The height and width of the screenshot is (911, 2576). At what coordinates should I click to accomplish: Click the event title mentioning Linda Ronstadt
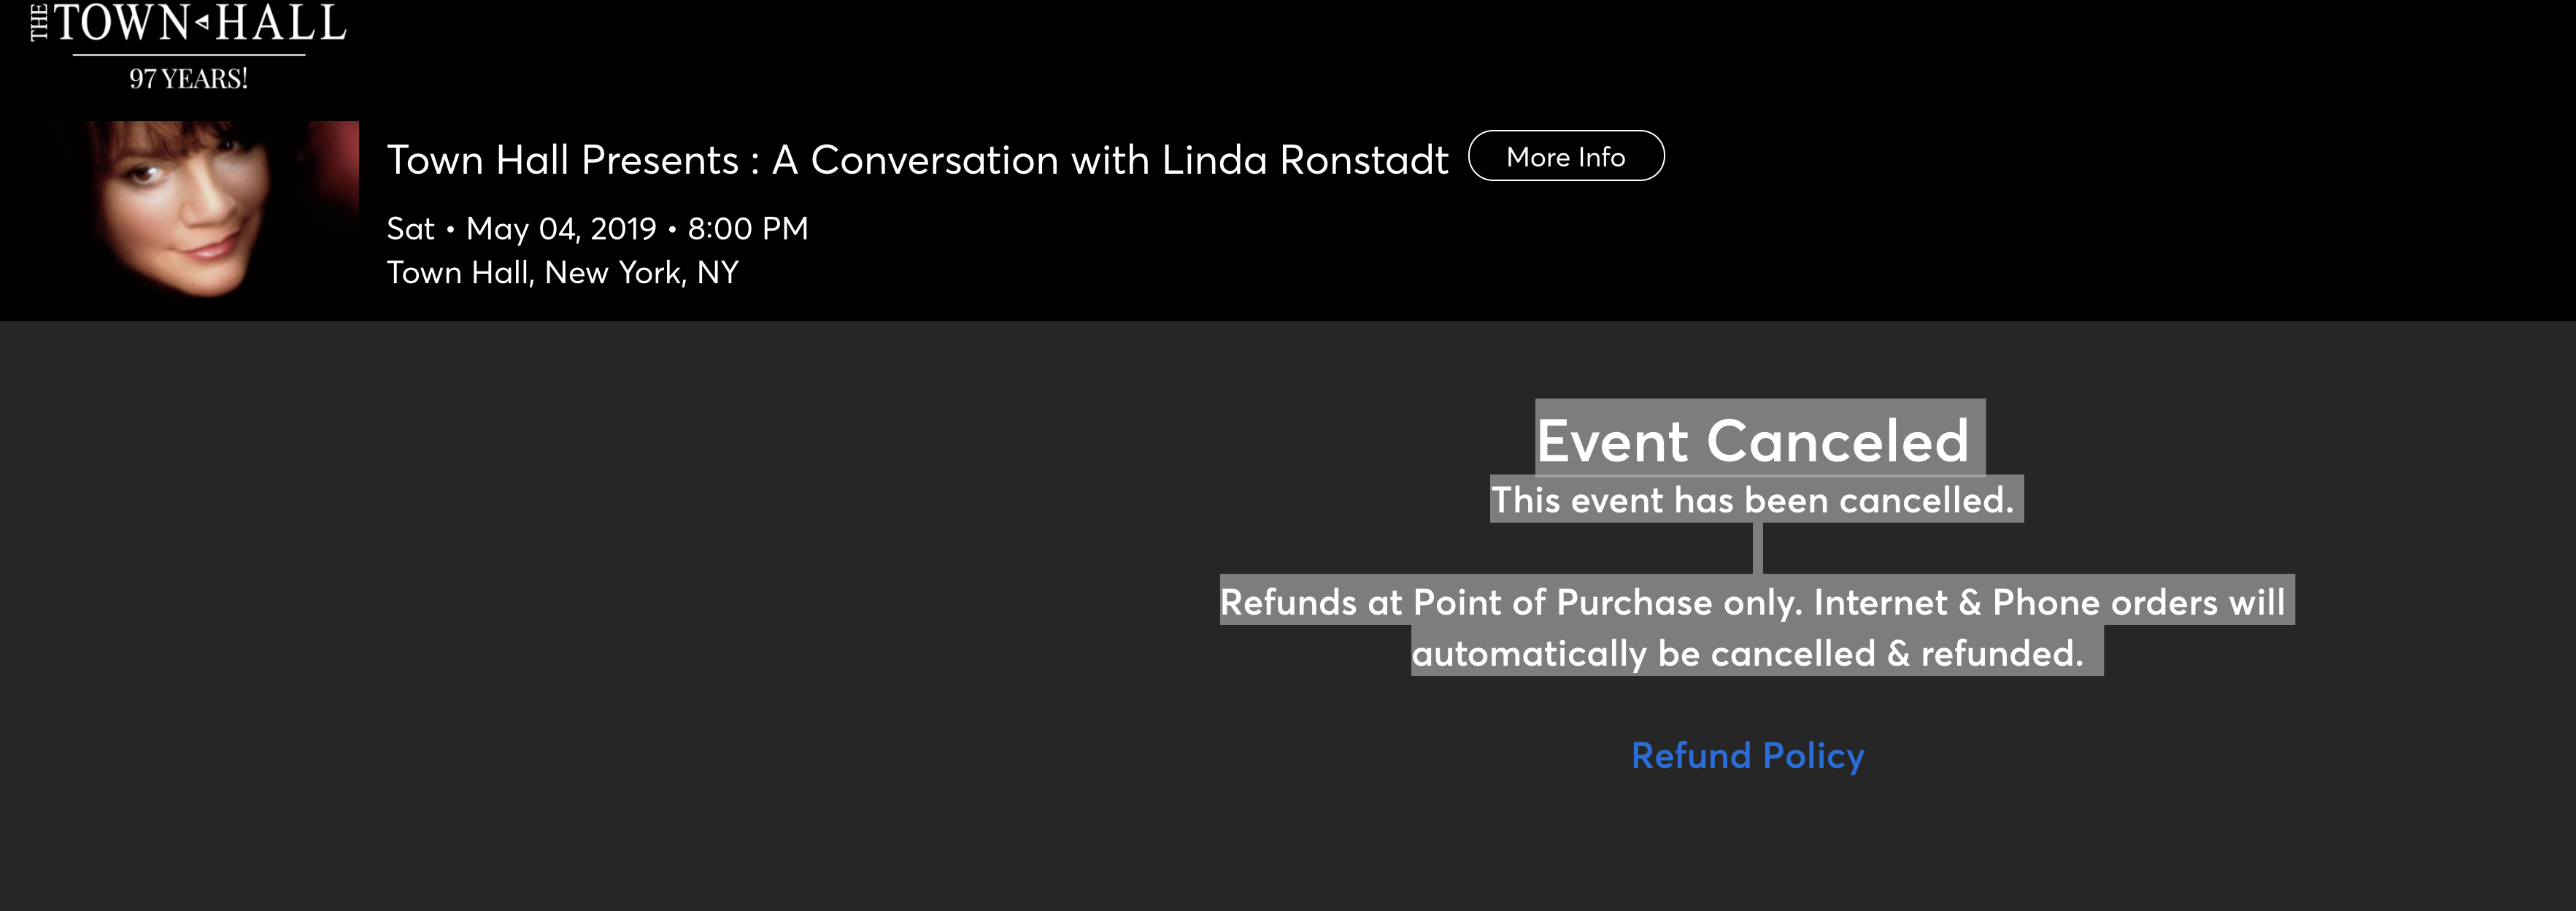(x=917, y=160)
